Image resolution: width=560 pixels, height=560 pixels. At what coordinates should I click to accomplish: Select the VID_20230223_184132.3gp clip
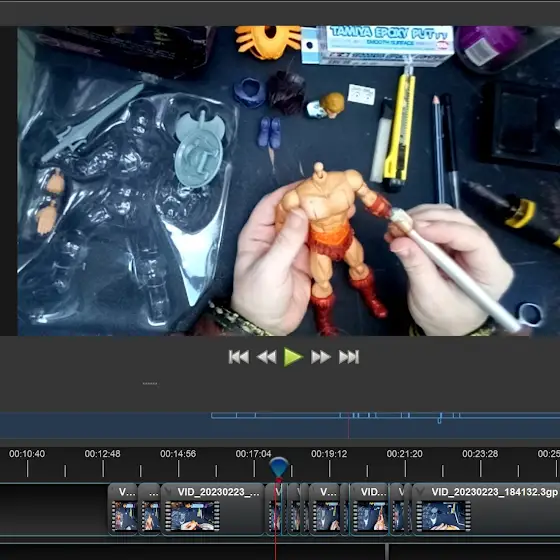(x=486, y=509)
